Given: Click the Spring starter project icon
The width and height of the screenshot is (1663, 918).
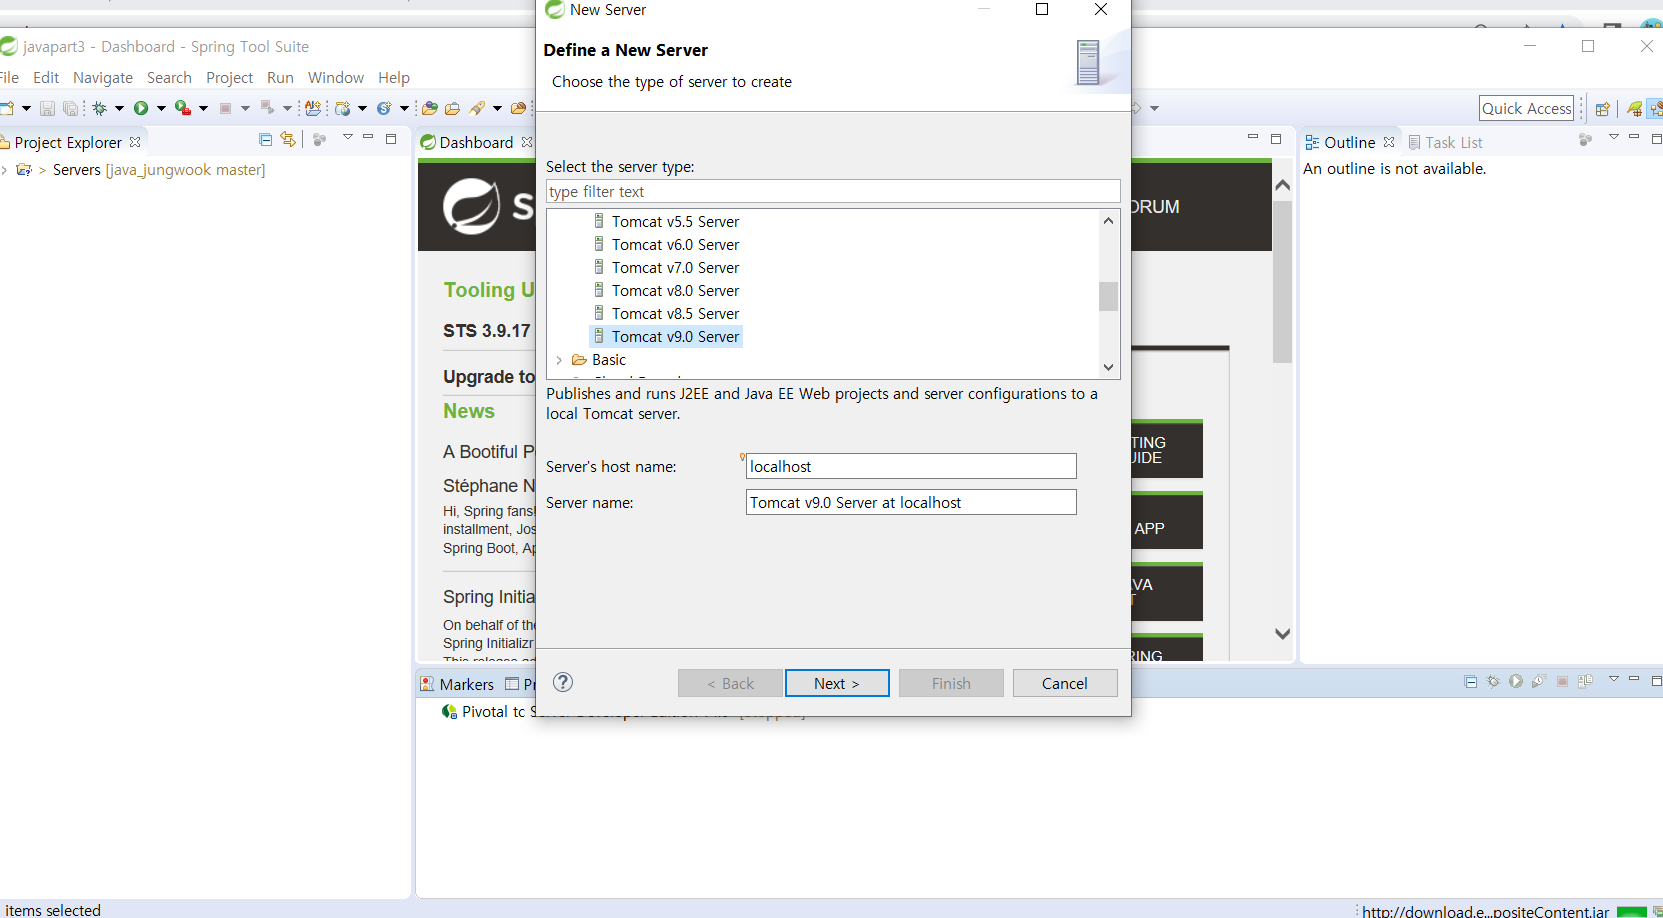Looking at the screenshot, I should tap(384, 108).
